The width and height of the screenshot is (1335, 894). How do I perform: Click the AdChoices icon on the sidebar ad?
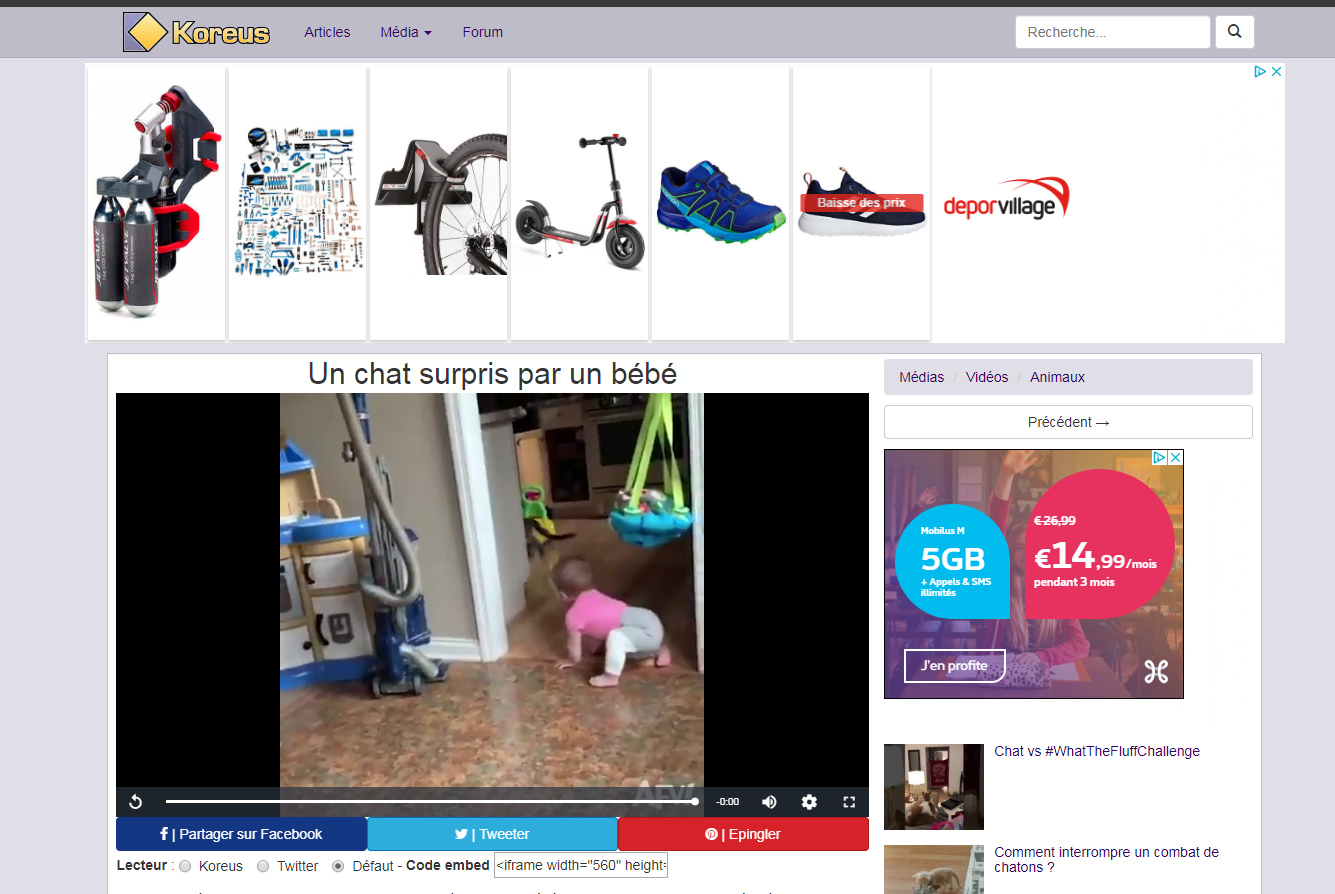point(1160,457)
